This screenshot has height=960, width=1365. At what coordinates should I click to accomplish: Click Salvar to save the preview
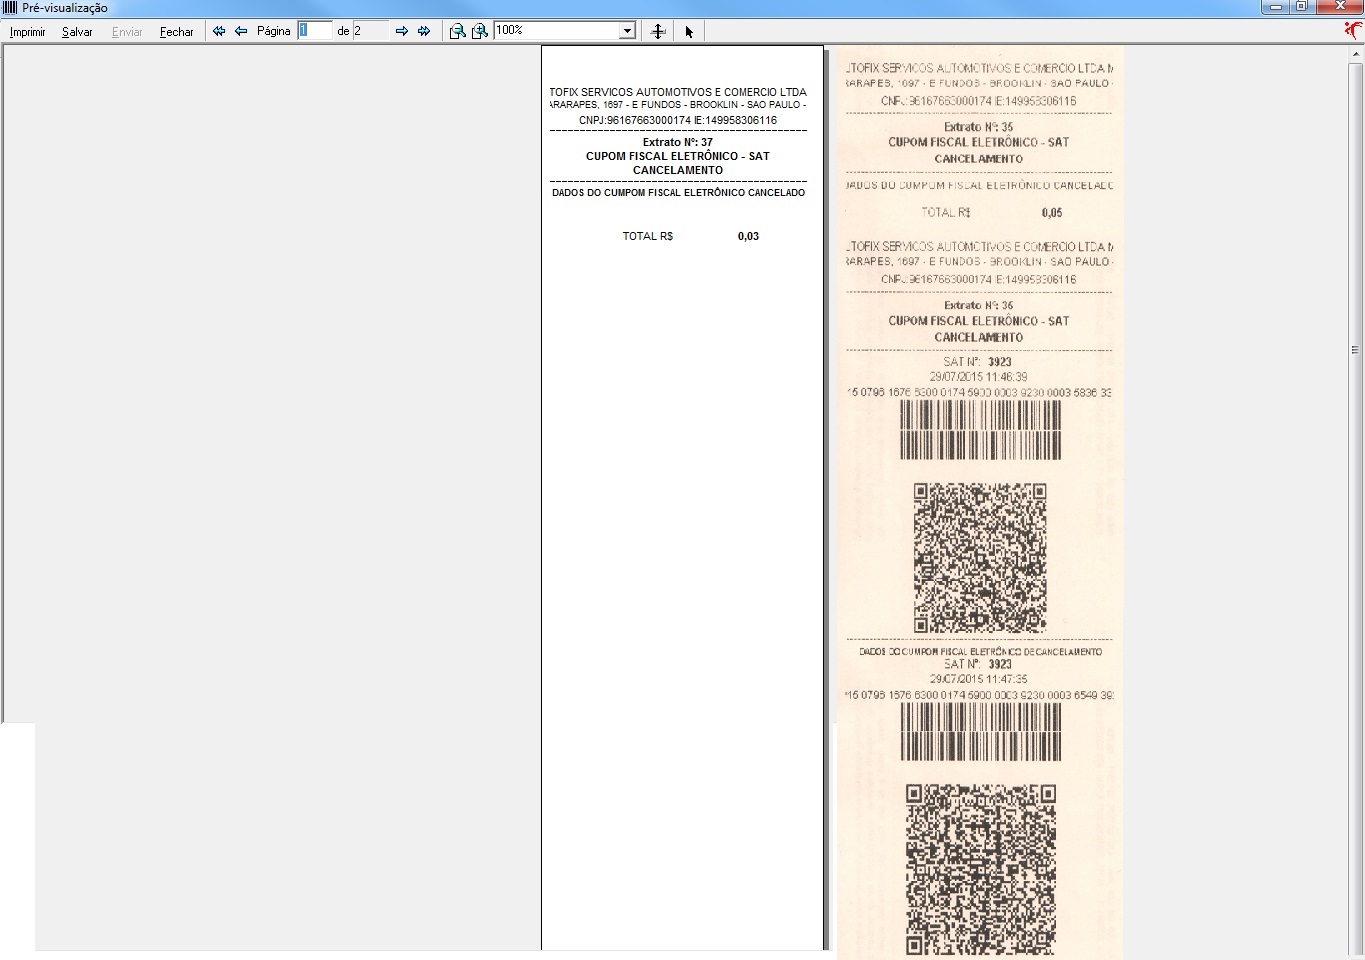tap(77, 32)
